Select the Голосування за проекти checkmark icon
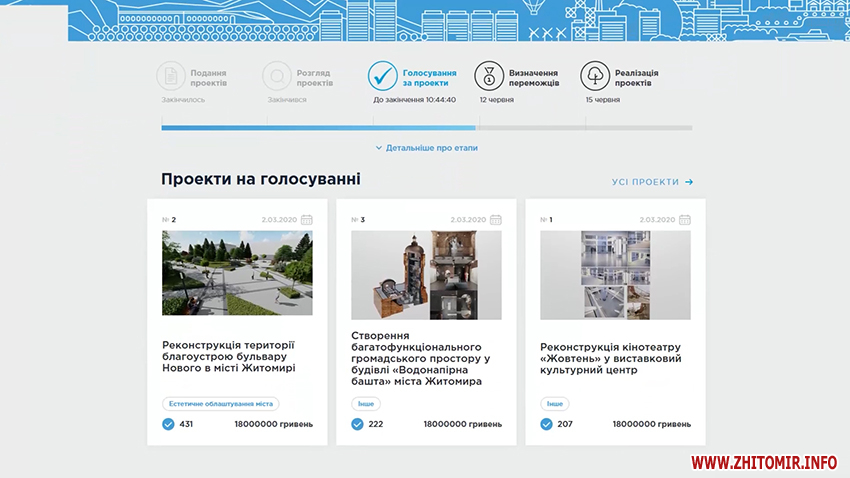This screenshot has height=478, width=850. click(x=383, y=76)
